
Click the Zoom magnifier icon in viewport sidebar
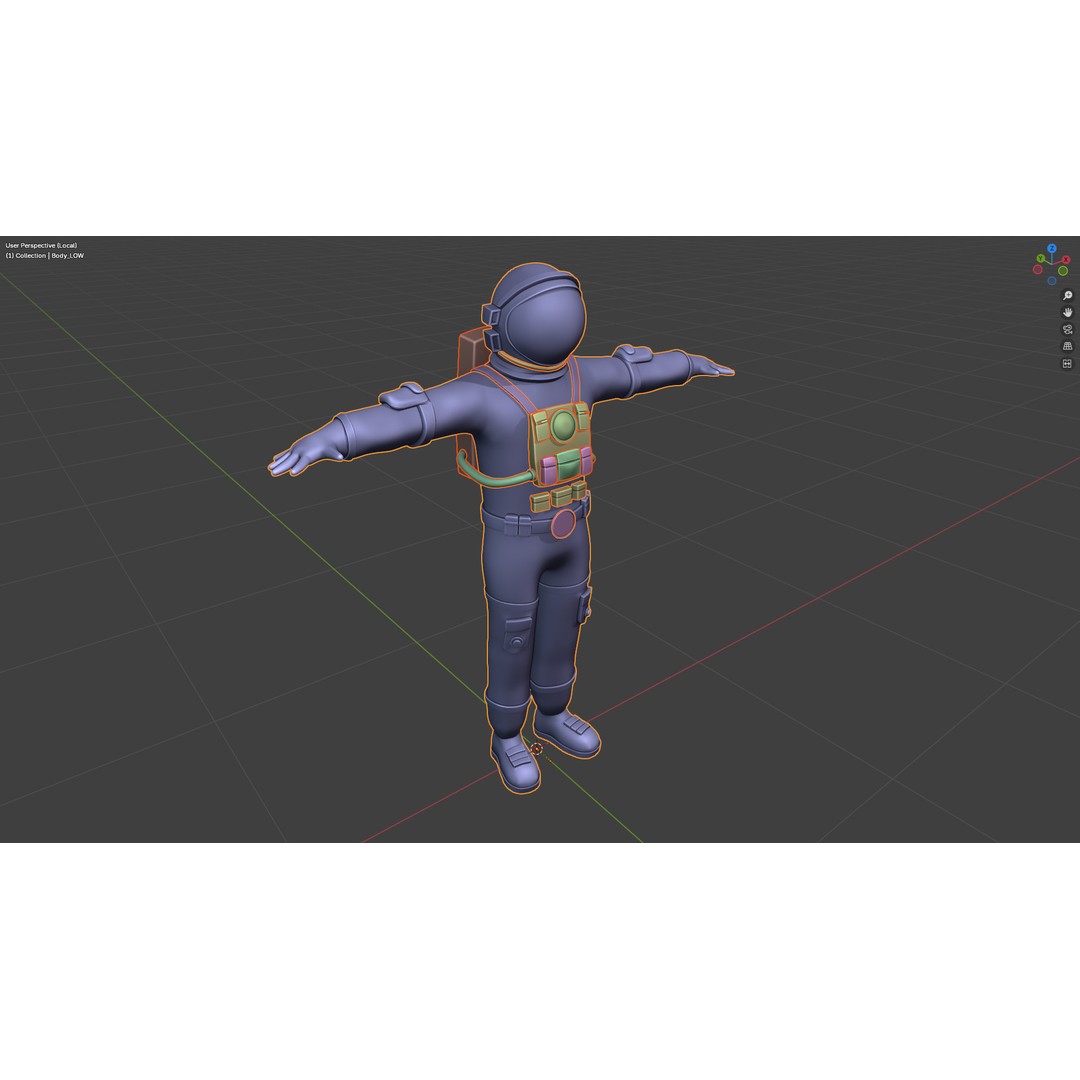tap(1066, 295)
